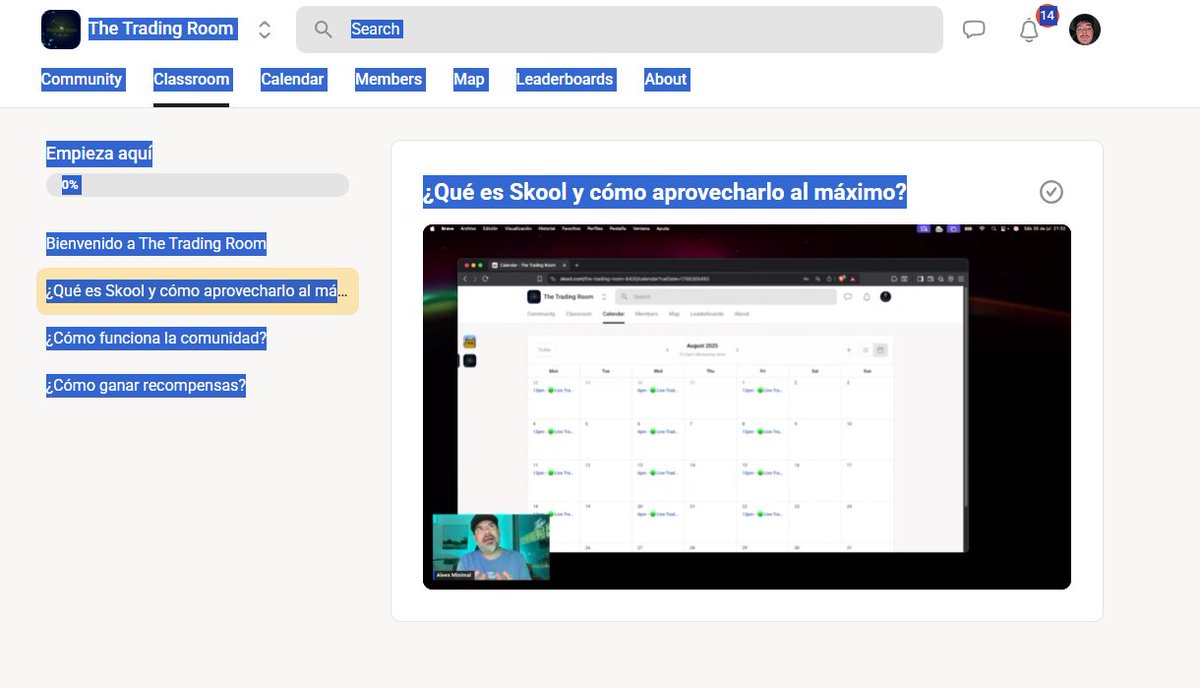
Task: Open the user profile avatar
Action: [1085, 29]
